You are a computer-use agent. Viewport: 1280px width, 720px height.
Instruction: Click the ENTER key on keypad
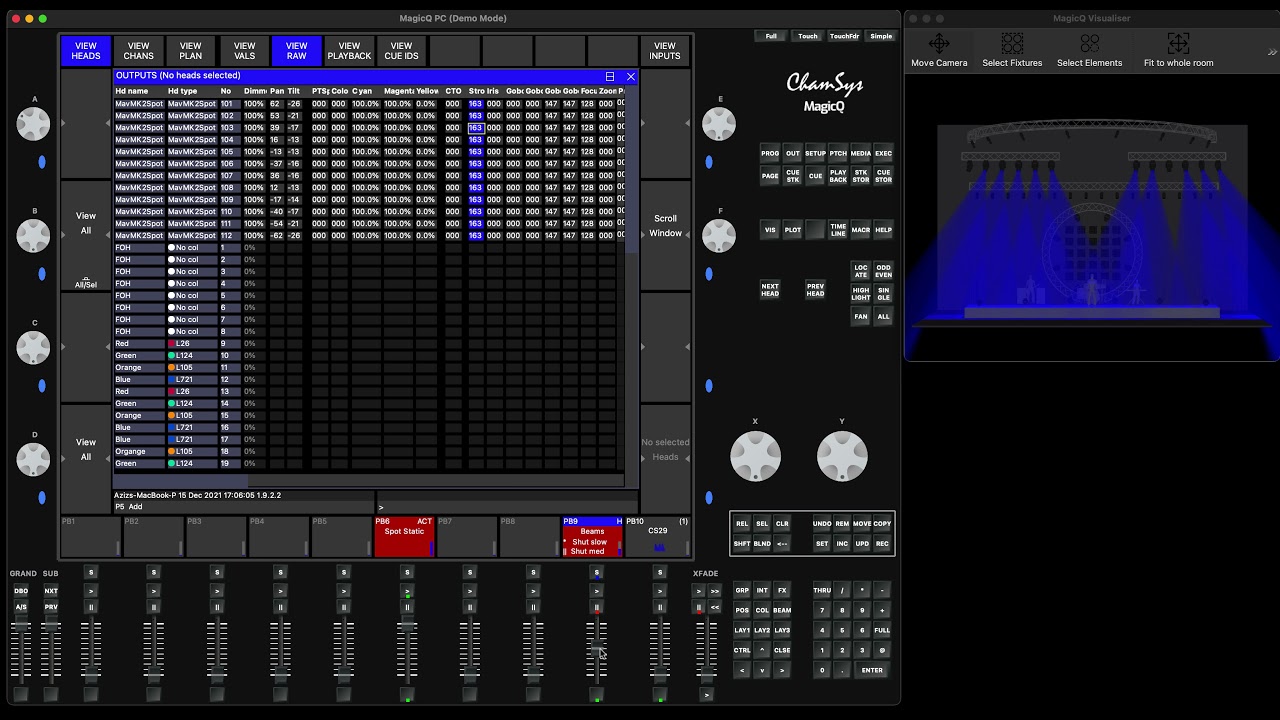[x=872, y=670]
